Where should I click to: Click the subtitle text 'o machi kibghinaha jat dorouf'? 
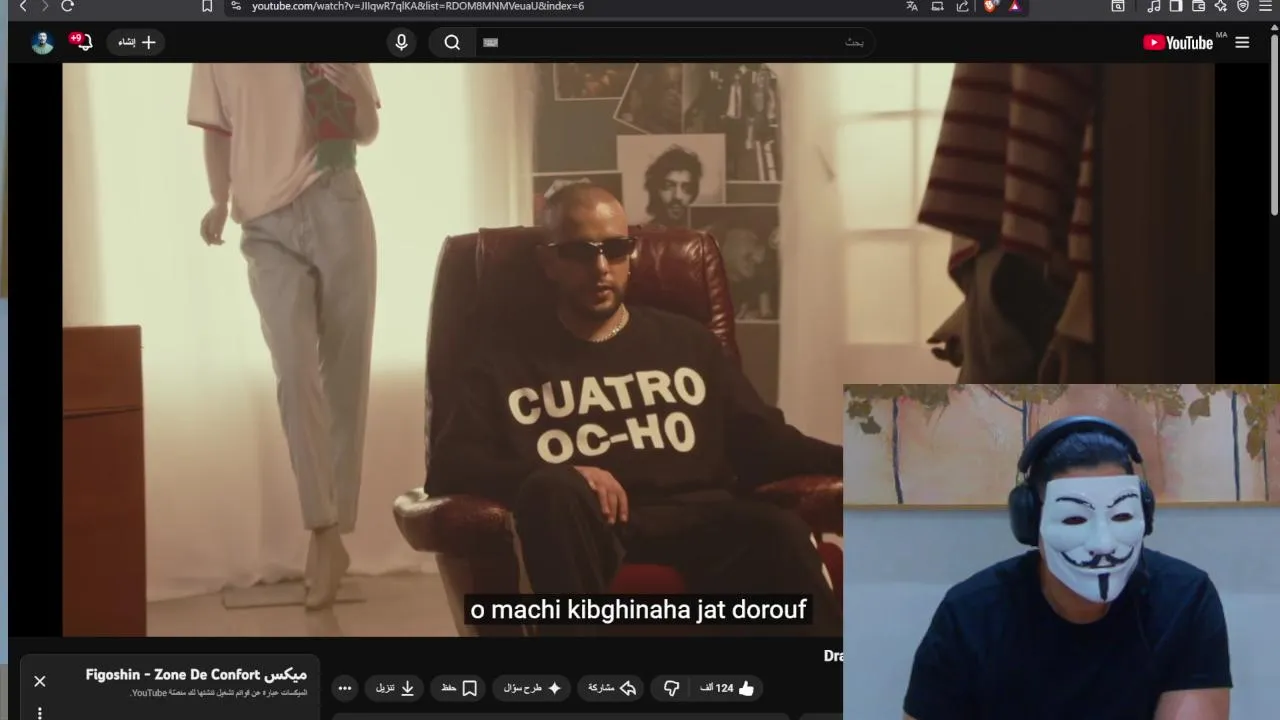(x=638, y=609)
